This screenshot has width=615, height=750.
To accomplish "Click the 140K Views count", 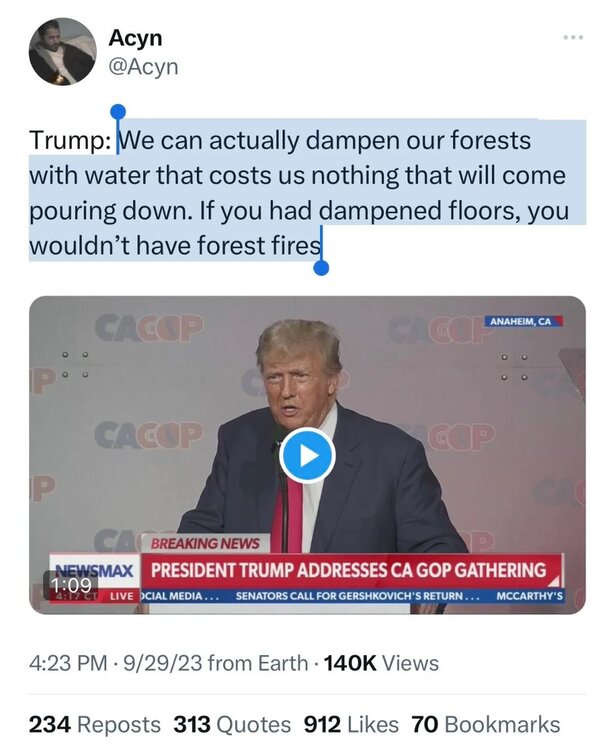I will 382,663.
